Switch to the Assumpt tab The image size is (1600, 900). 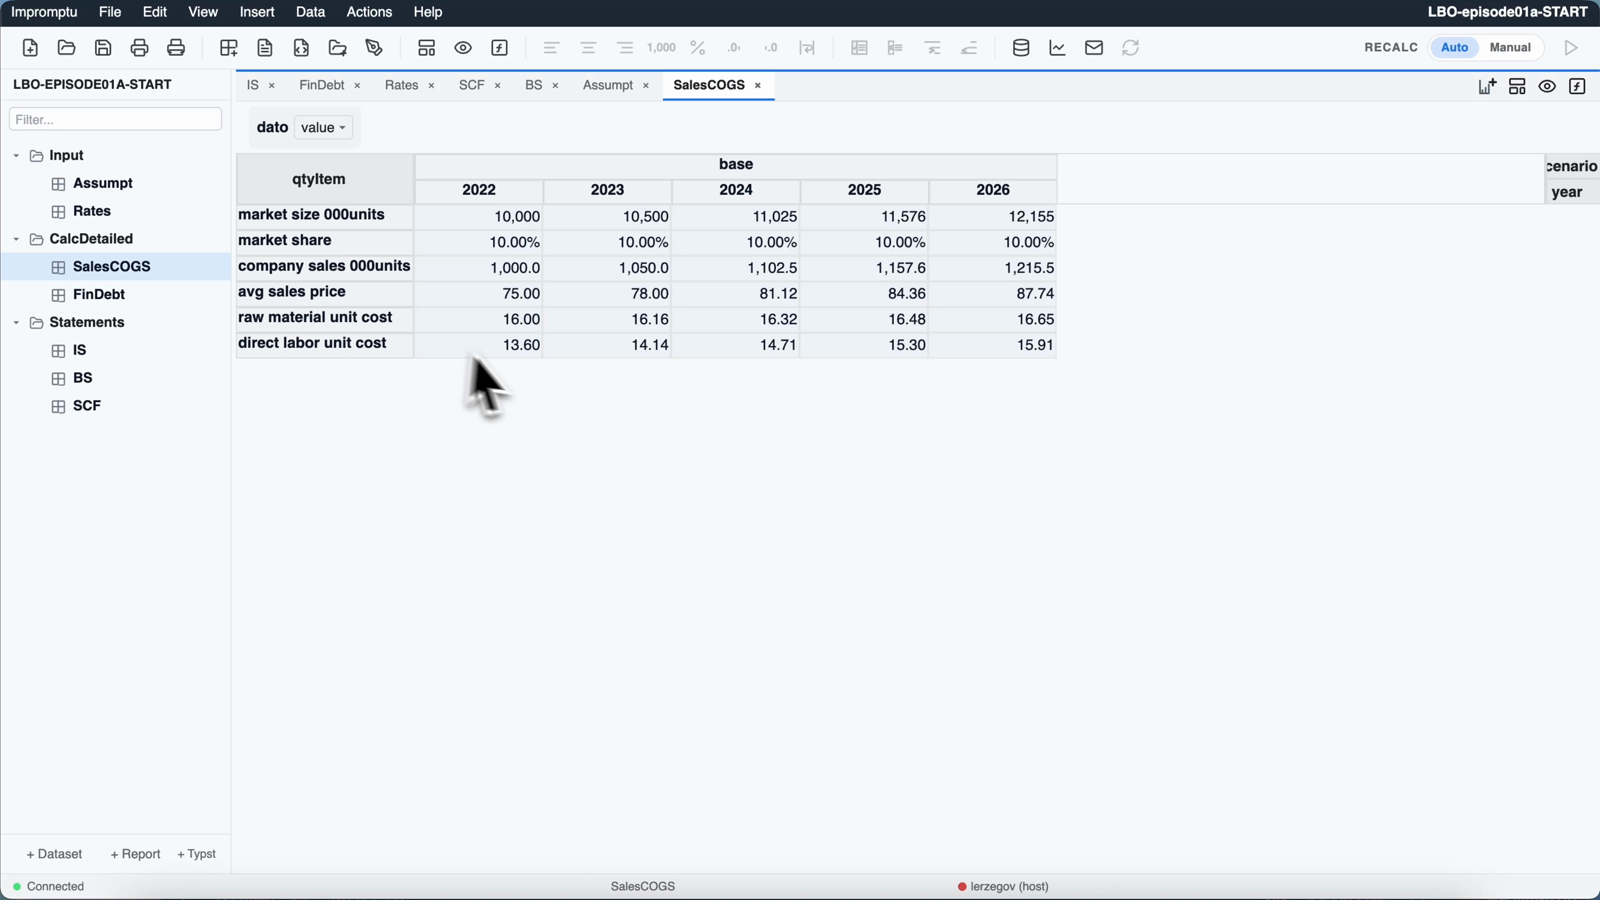pyautogui.click(x=608, y=85)
